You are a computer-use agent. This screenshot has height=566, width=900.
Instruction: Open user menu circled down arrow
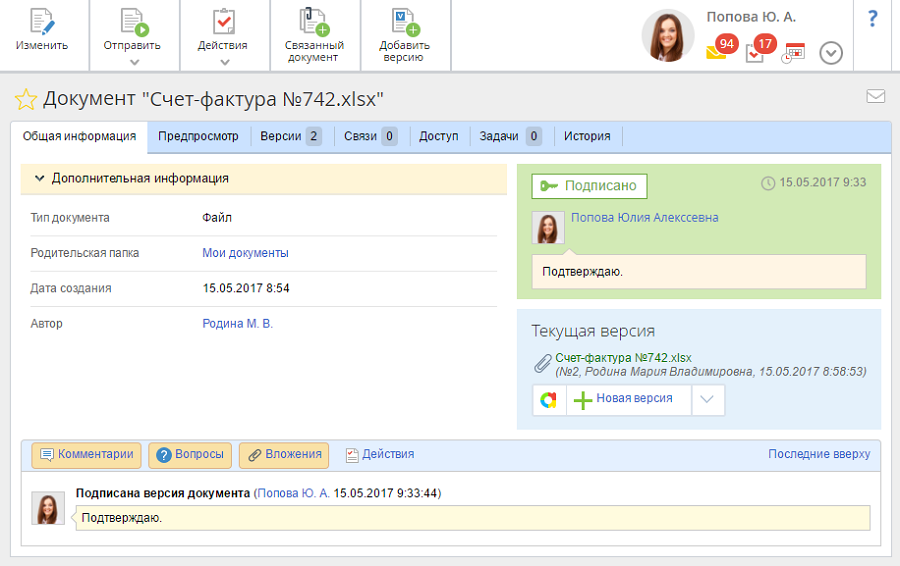click(831, 53)
